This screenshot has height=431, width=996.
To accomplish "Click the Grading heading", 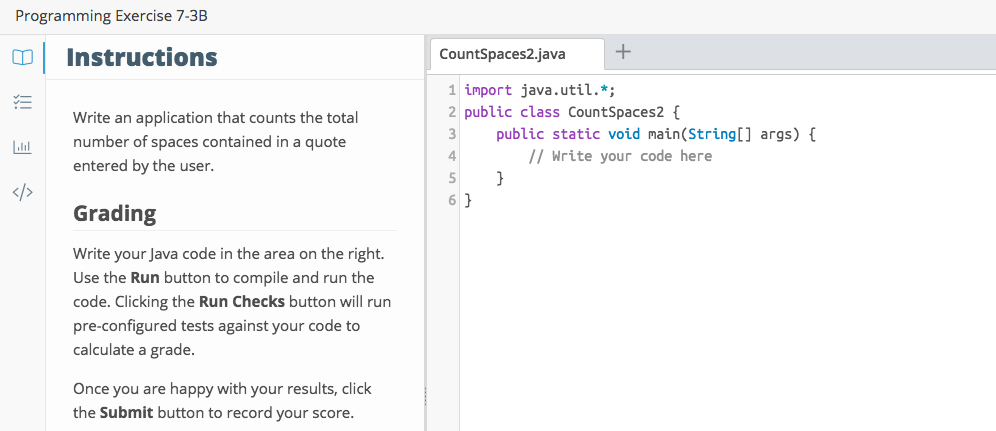I will pos(114,213).
